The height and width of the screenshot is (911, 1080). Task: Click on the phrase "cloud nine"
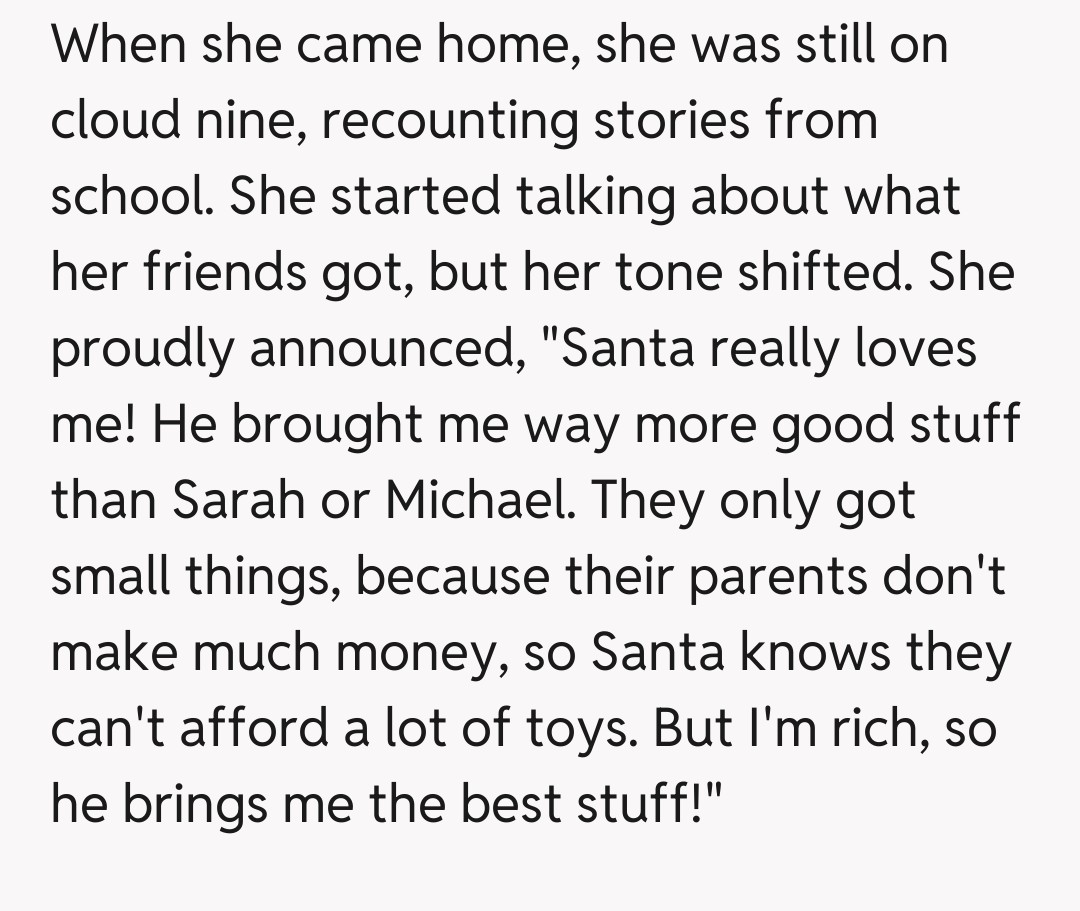[x=178, y=122]
